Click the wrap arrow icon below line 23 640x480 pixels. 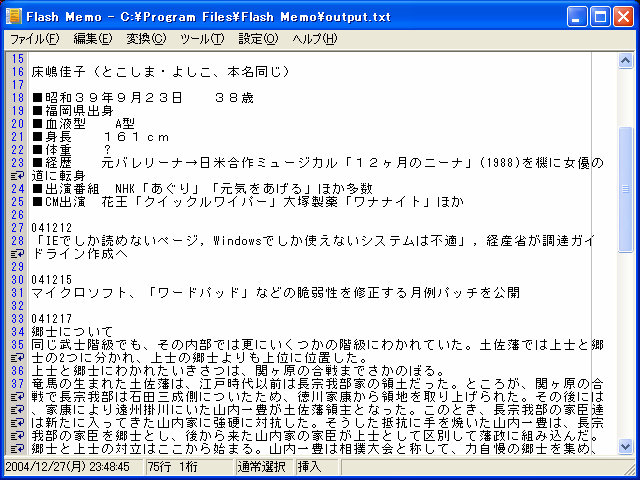point(16,175)
